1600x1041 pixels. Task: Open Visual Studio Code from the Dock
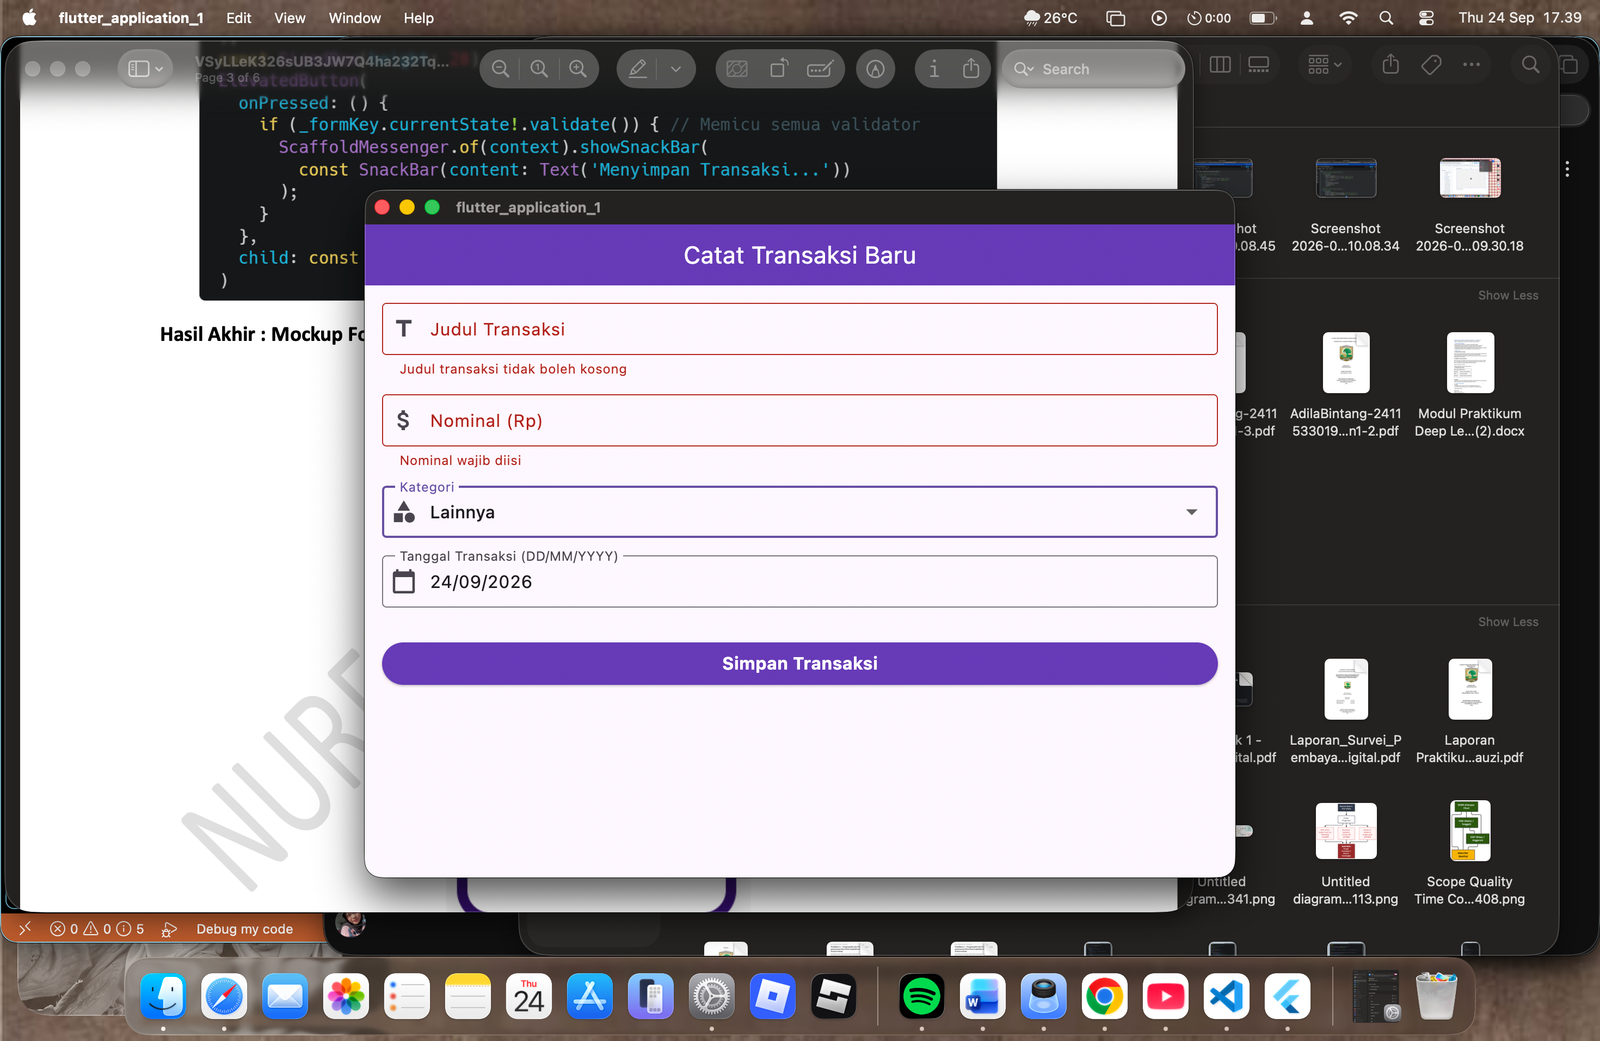point(1227,997)
